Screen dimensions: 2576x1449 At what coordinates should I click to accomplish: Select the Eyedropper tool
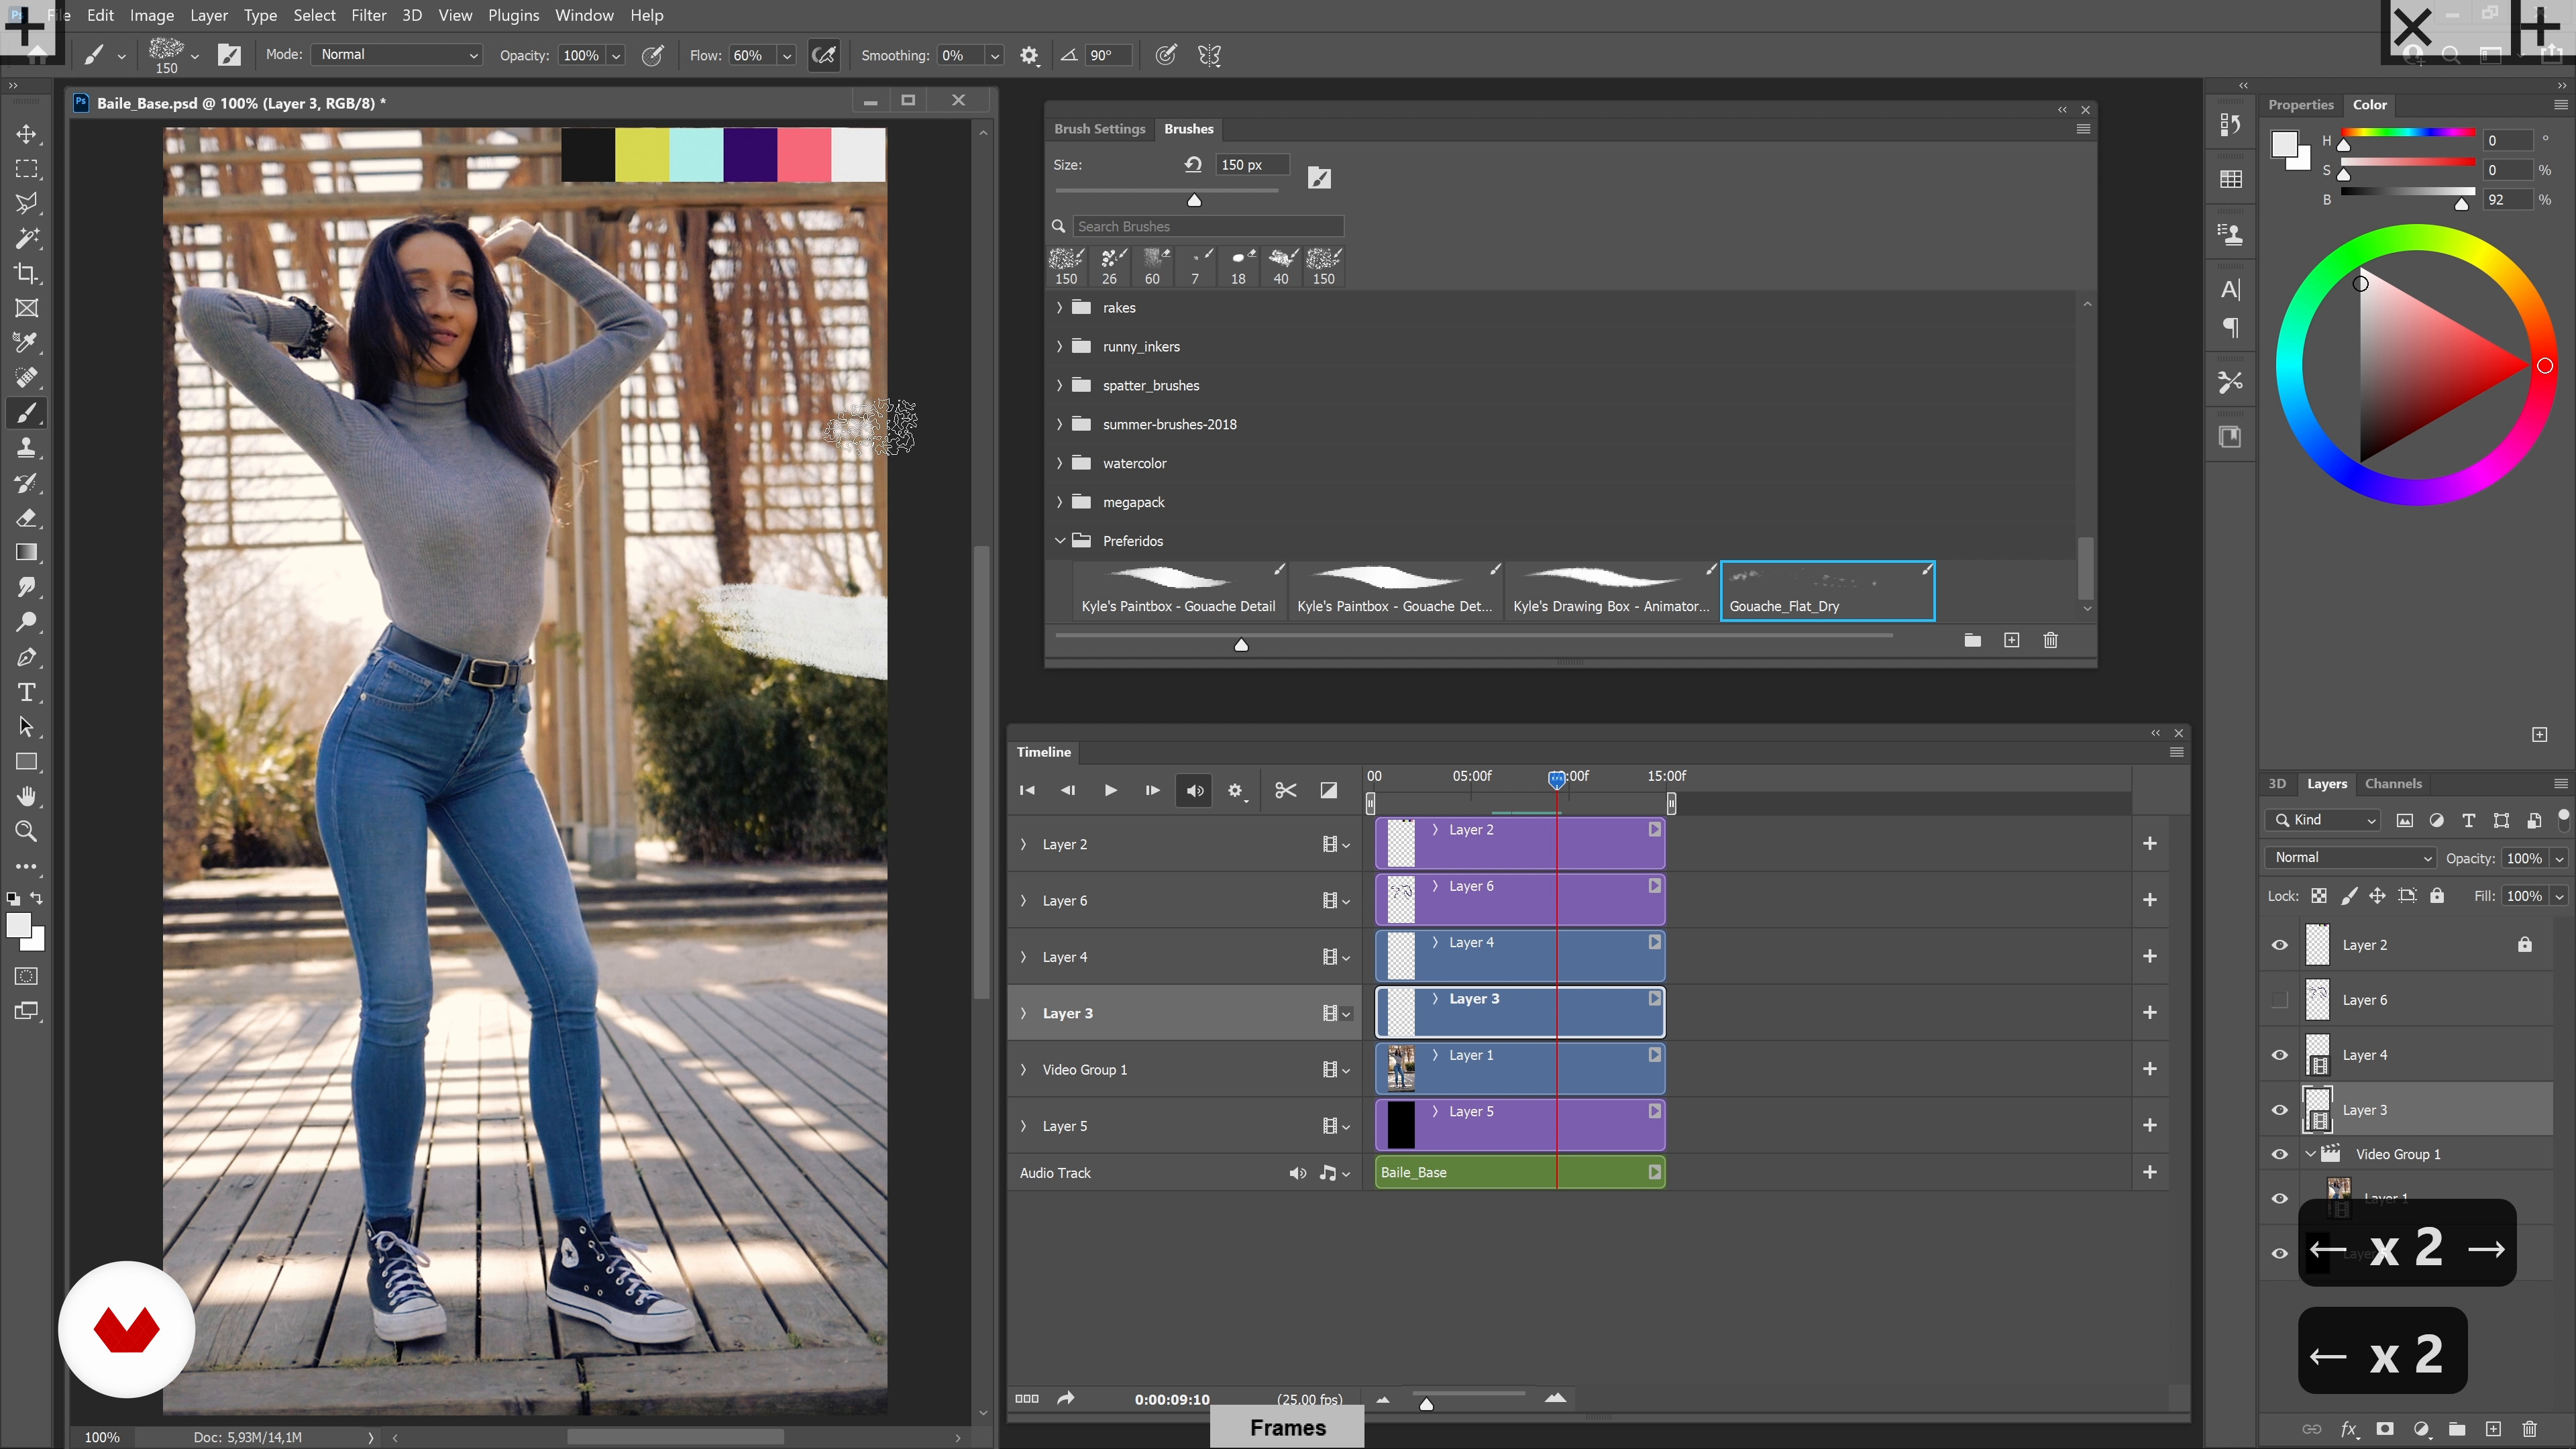click(x=27, y=343)
